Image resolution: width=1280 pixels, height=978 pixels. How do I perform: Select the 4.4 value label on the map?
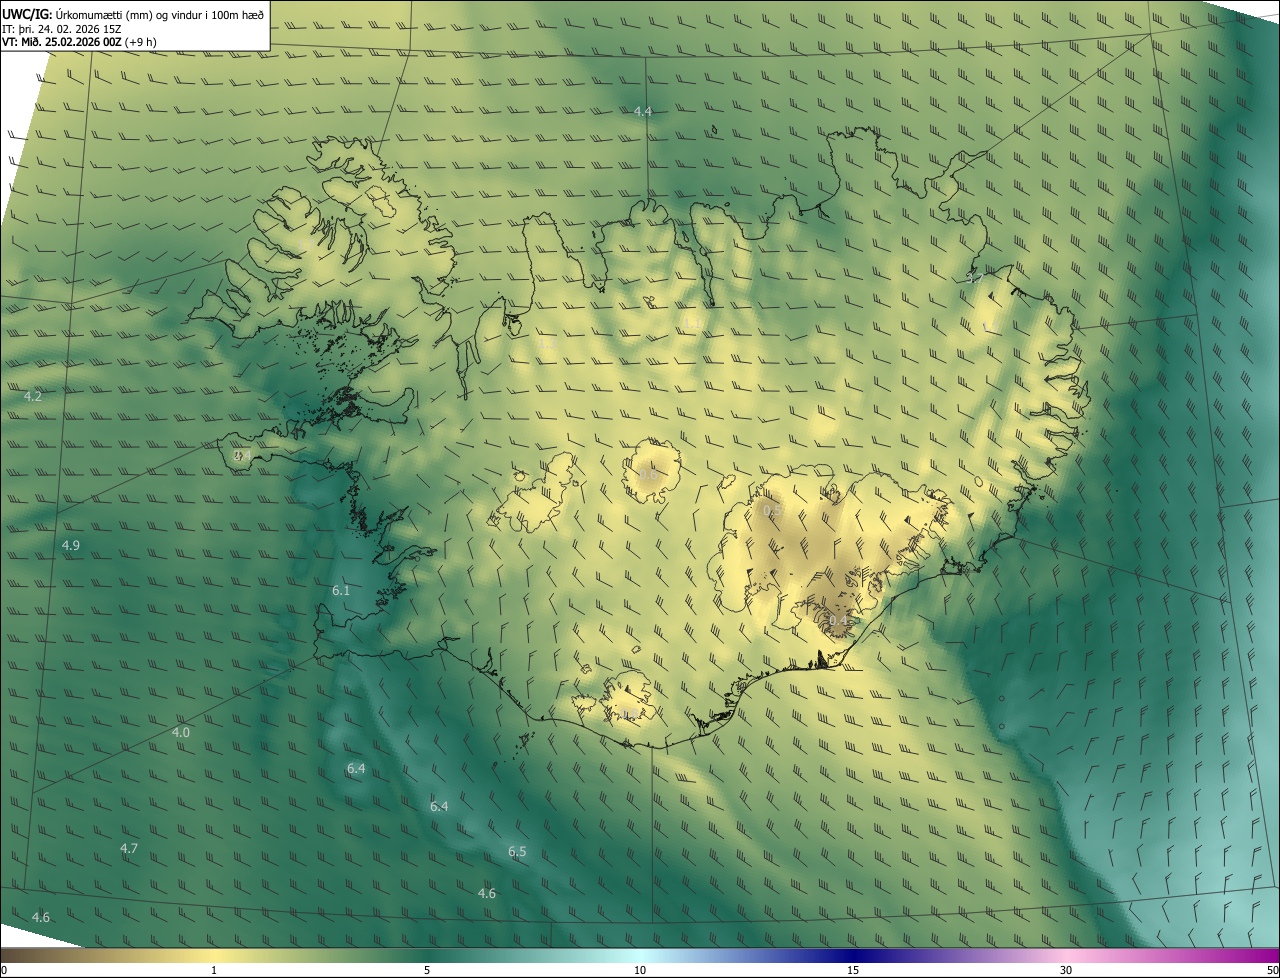click(x=643, y=111)
